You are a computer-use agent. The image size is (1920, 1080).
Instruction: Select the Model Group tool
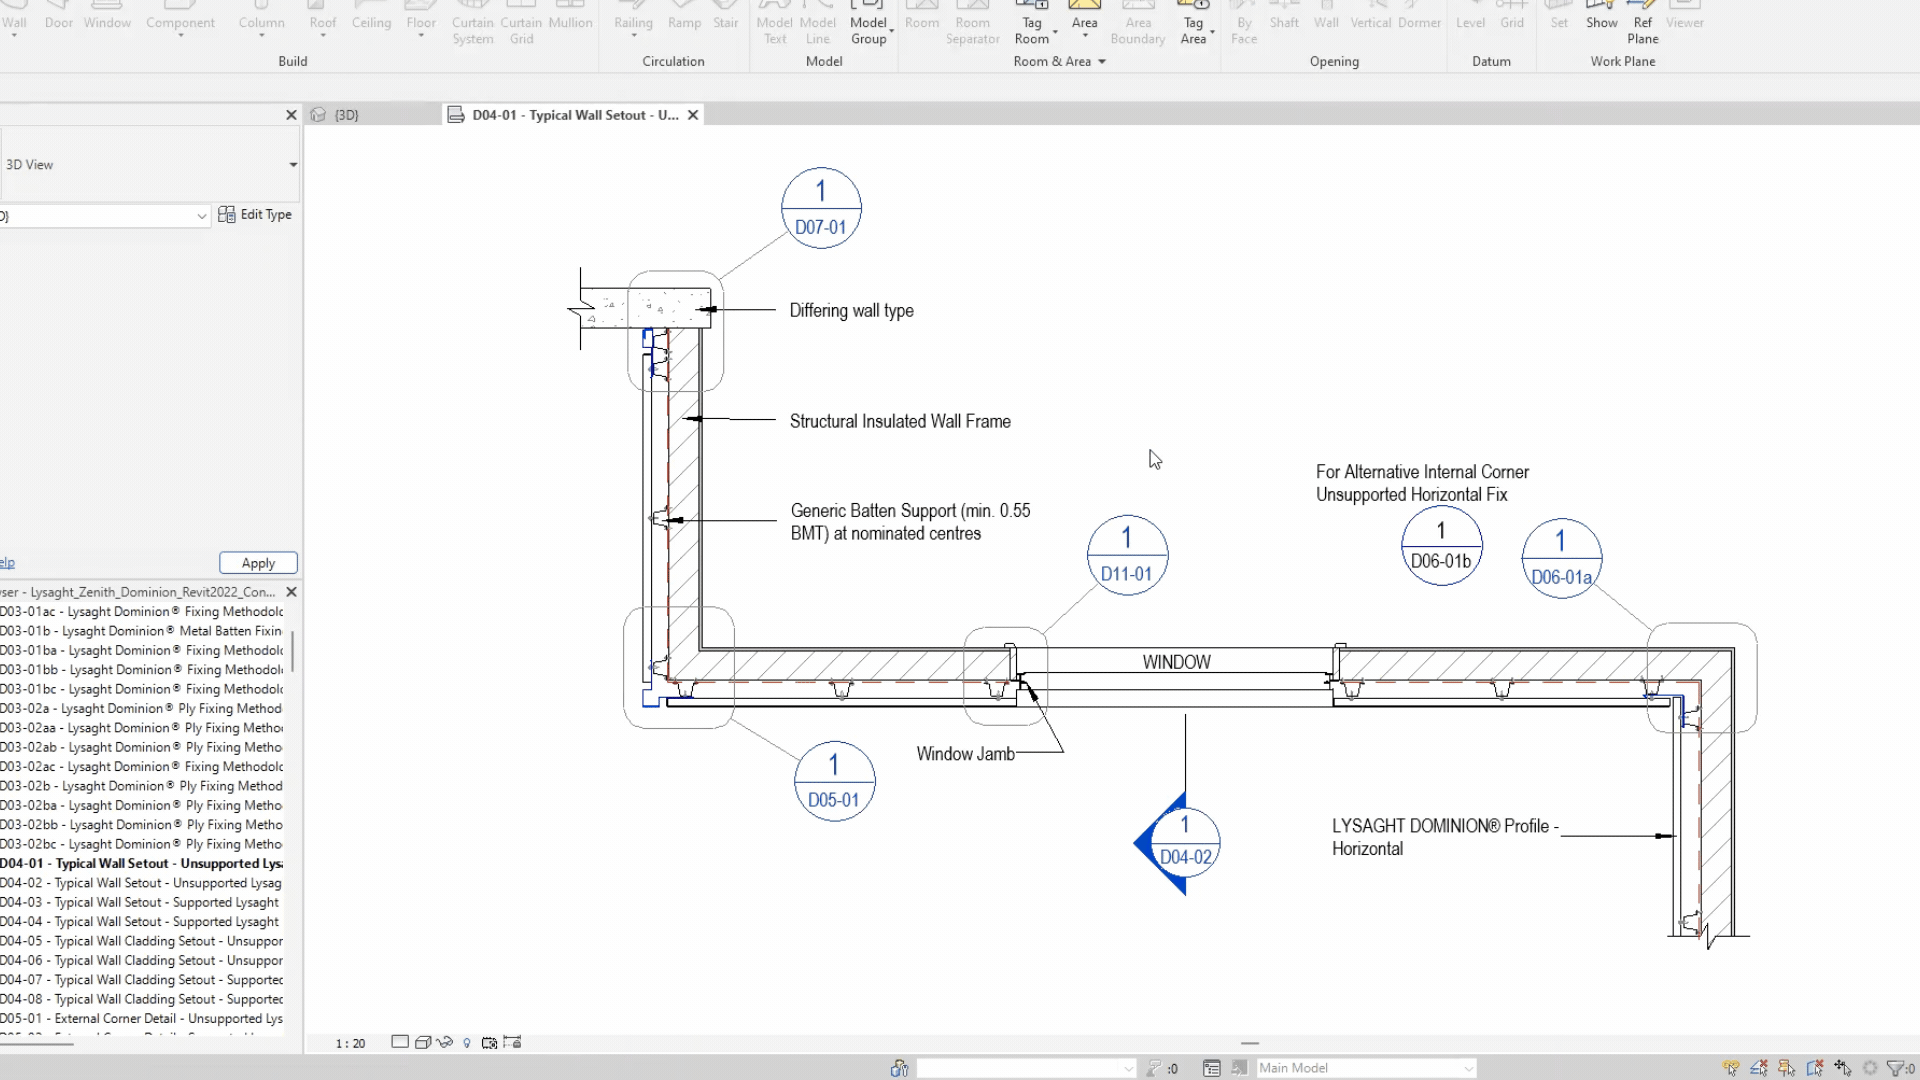(x=869, y=24)
